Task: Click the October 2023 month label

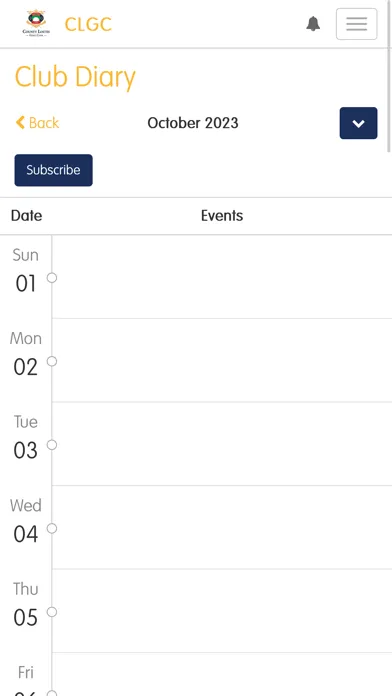Action: [x=193, y=123]
